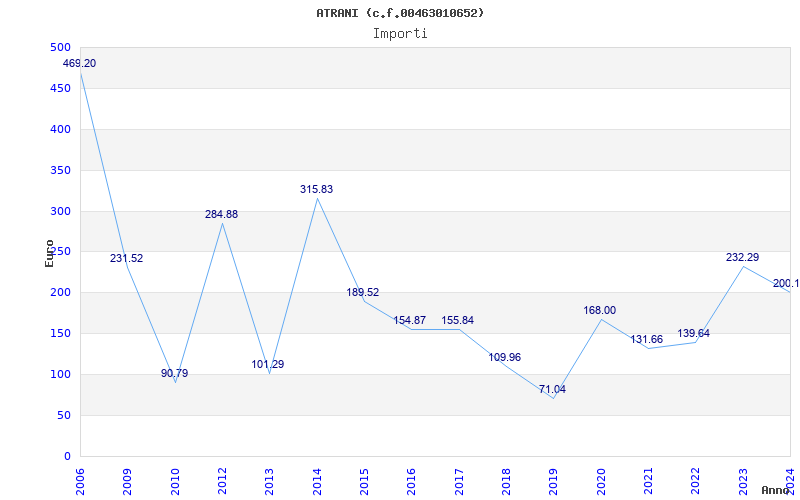The image size is (800, 500).
Task: Click the 2023 year axis label
Action: (x=743, y=483)
